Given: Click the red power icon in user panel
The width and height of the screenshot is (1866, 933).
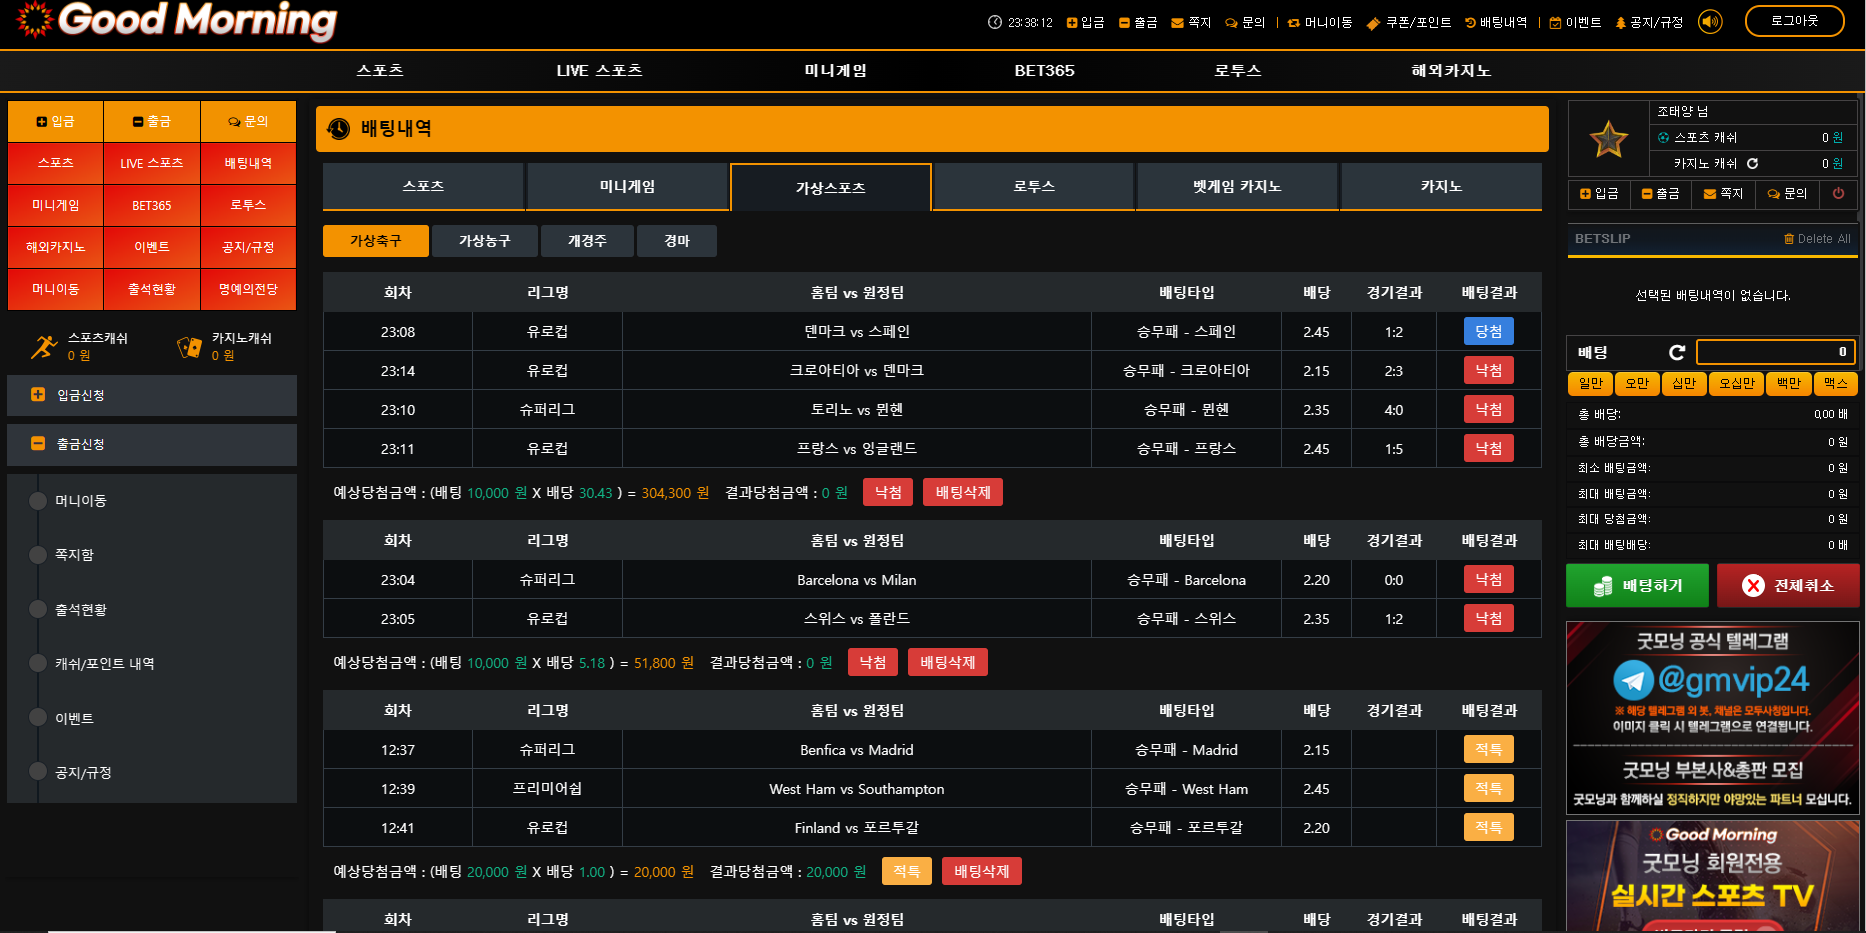Looking at the screenshot, I should click(x=1838, y=193).
